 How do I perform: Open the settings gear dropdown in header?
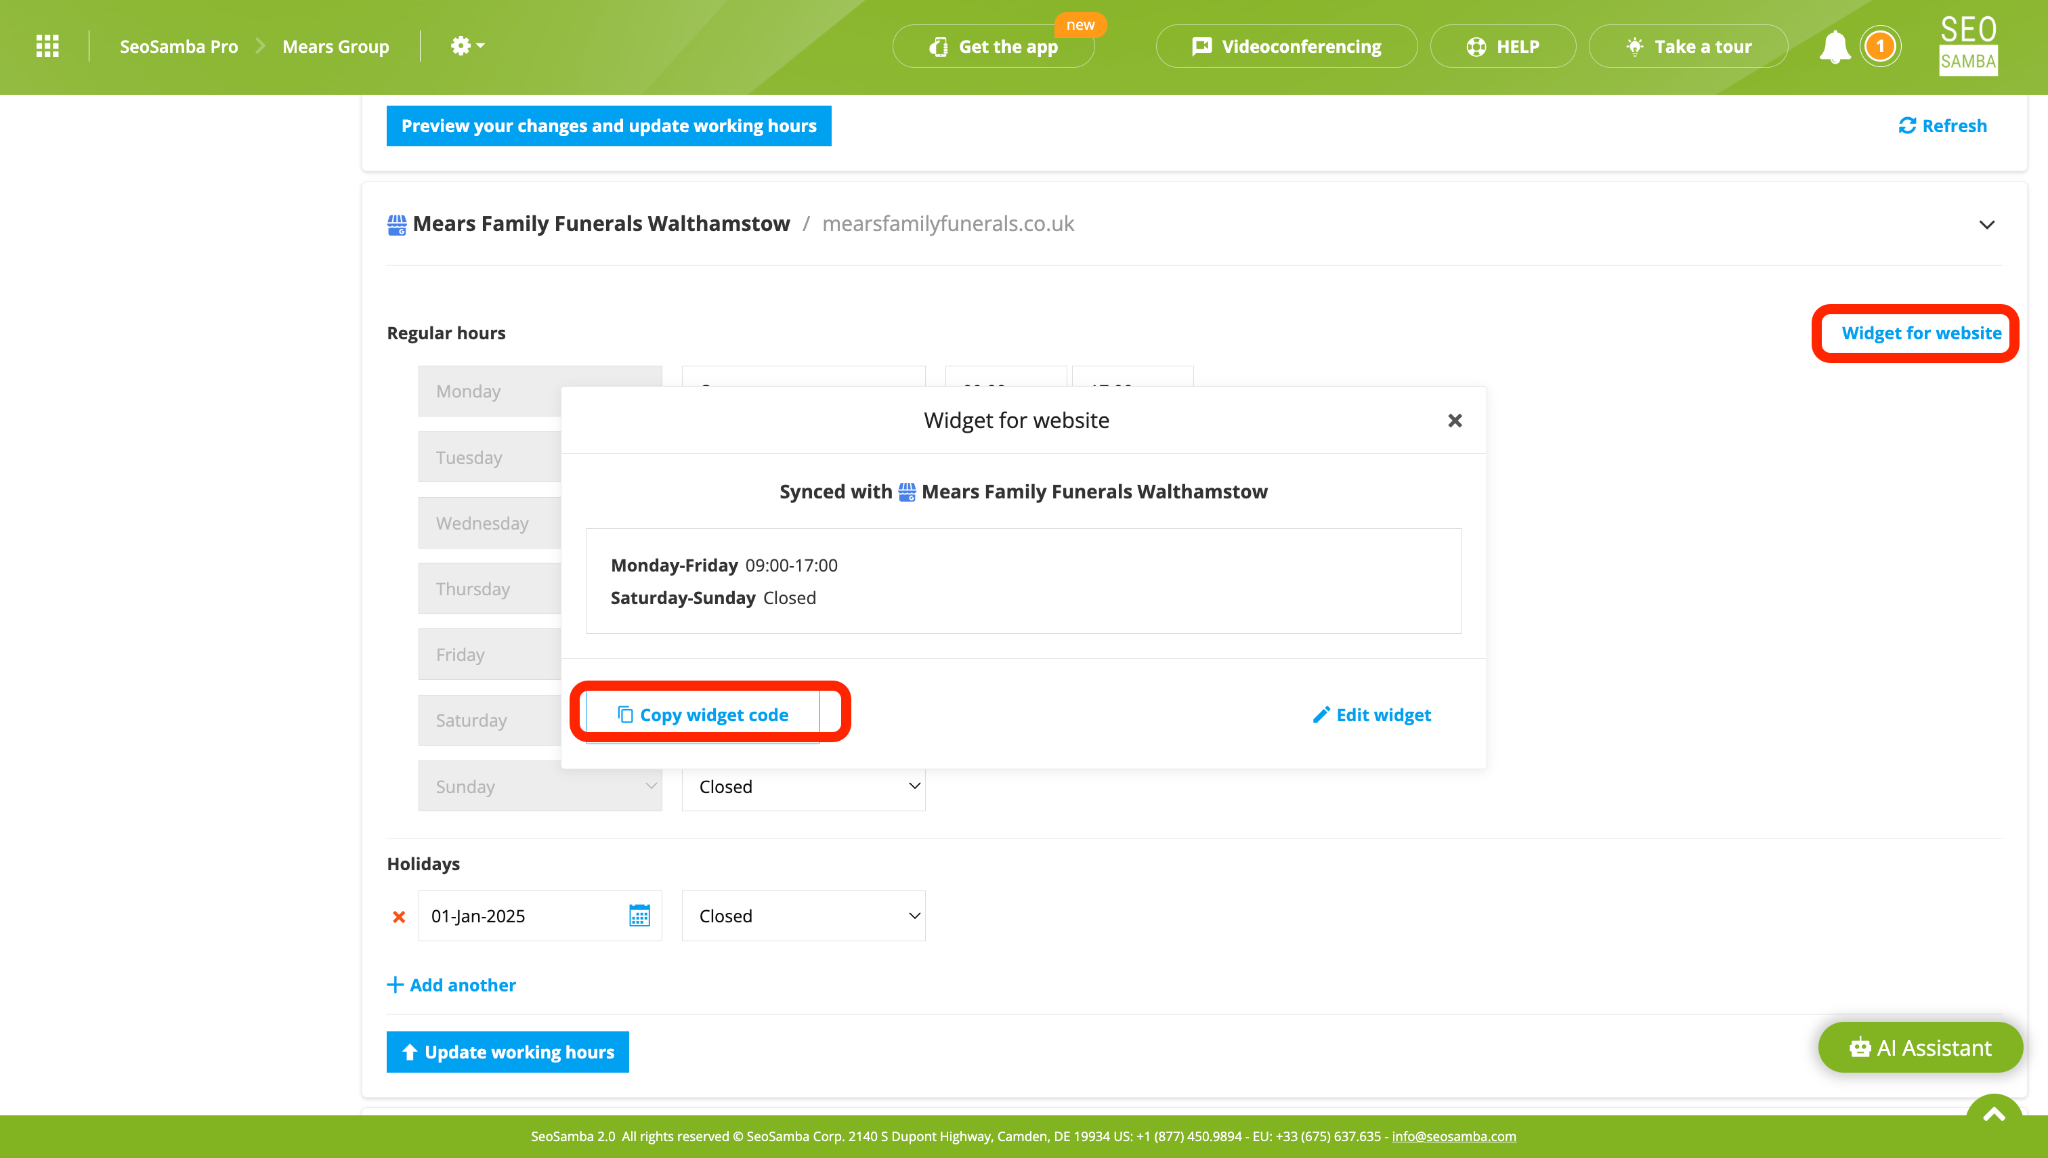[x=467, y=46]
